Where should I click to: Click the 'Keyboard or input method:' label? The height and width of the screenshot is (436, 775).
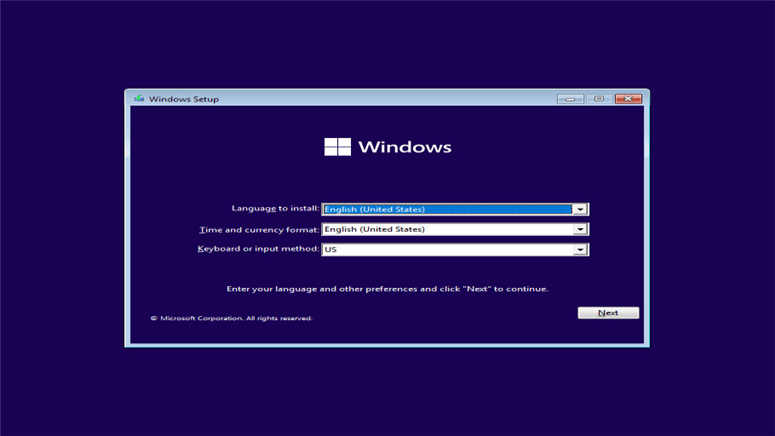click(258, 249)
